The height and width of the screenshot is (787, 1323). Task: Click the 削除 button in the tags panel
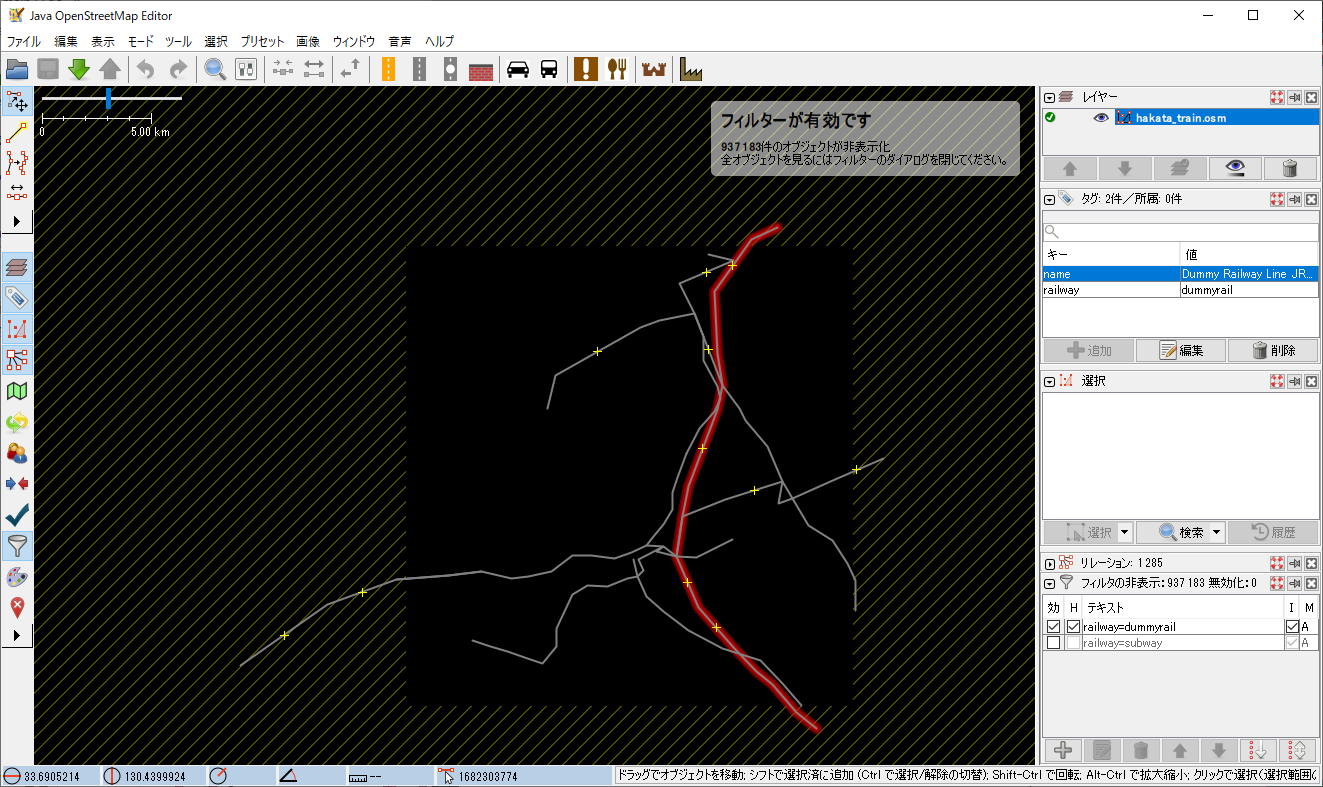1272,351
